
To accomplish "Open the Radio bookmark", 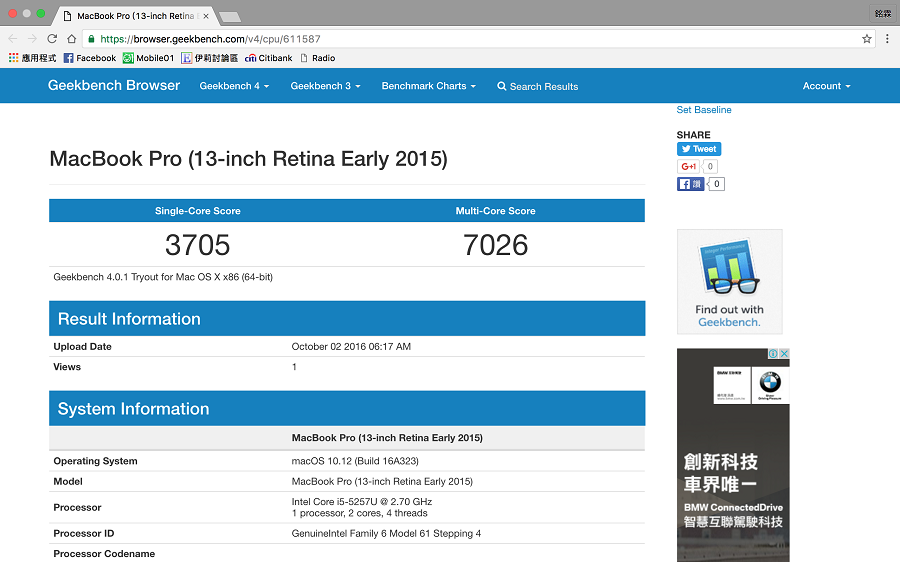I will (317, 58).
